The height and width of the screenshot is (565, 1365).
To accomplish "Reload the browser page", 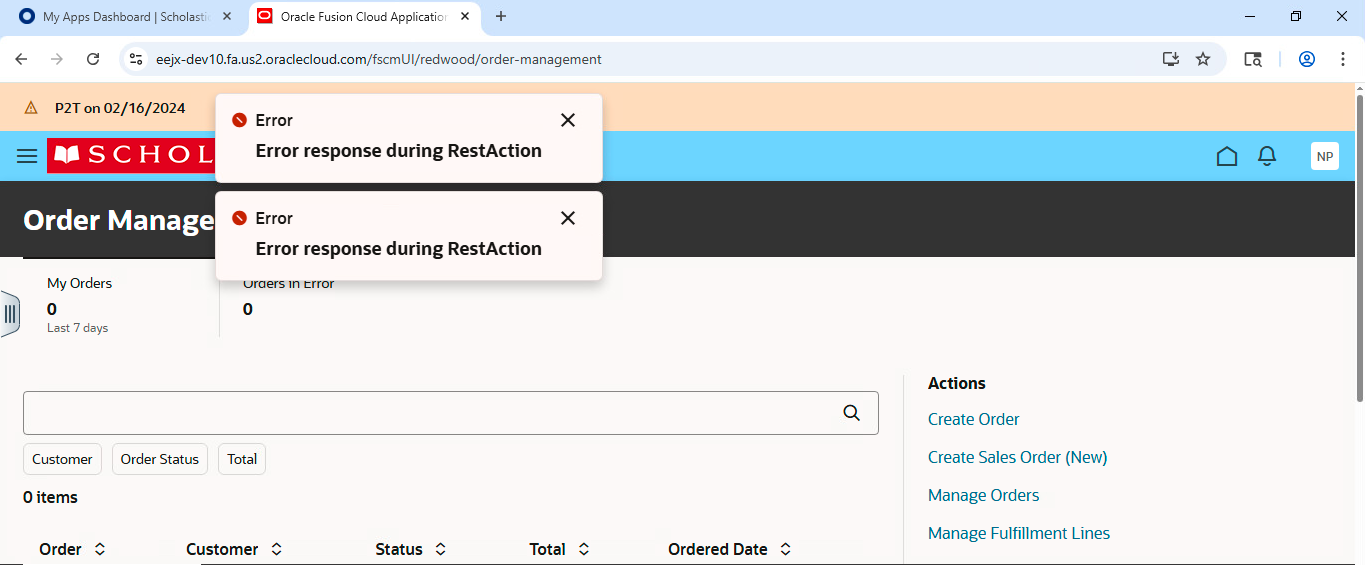I will coord(93,59).
